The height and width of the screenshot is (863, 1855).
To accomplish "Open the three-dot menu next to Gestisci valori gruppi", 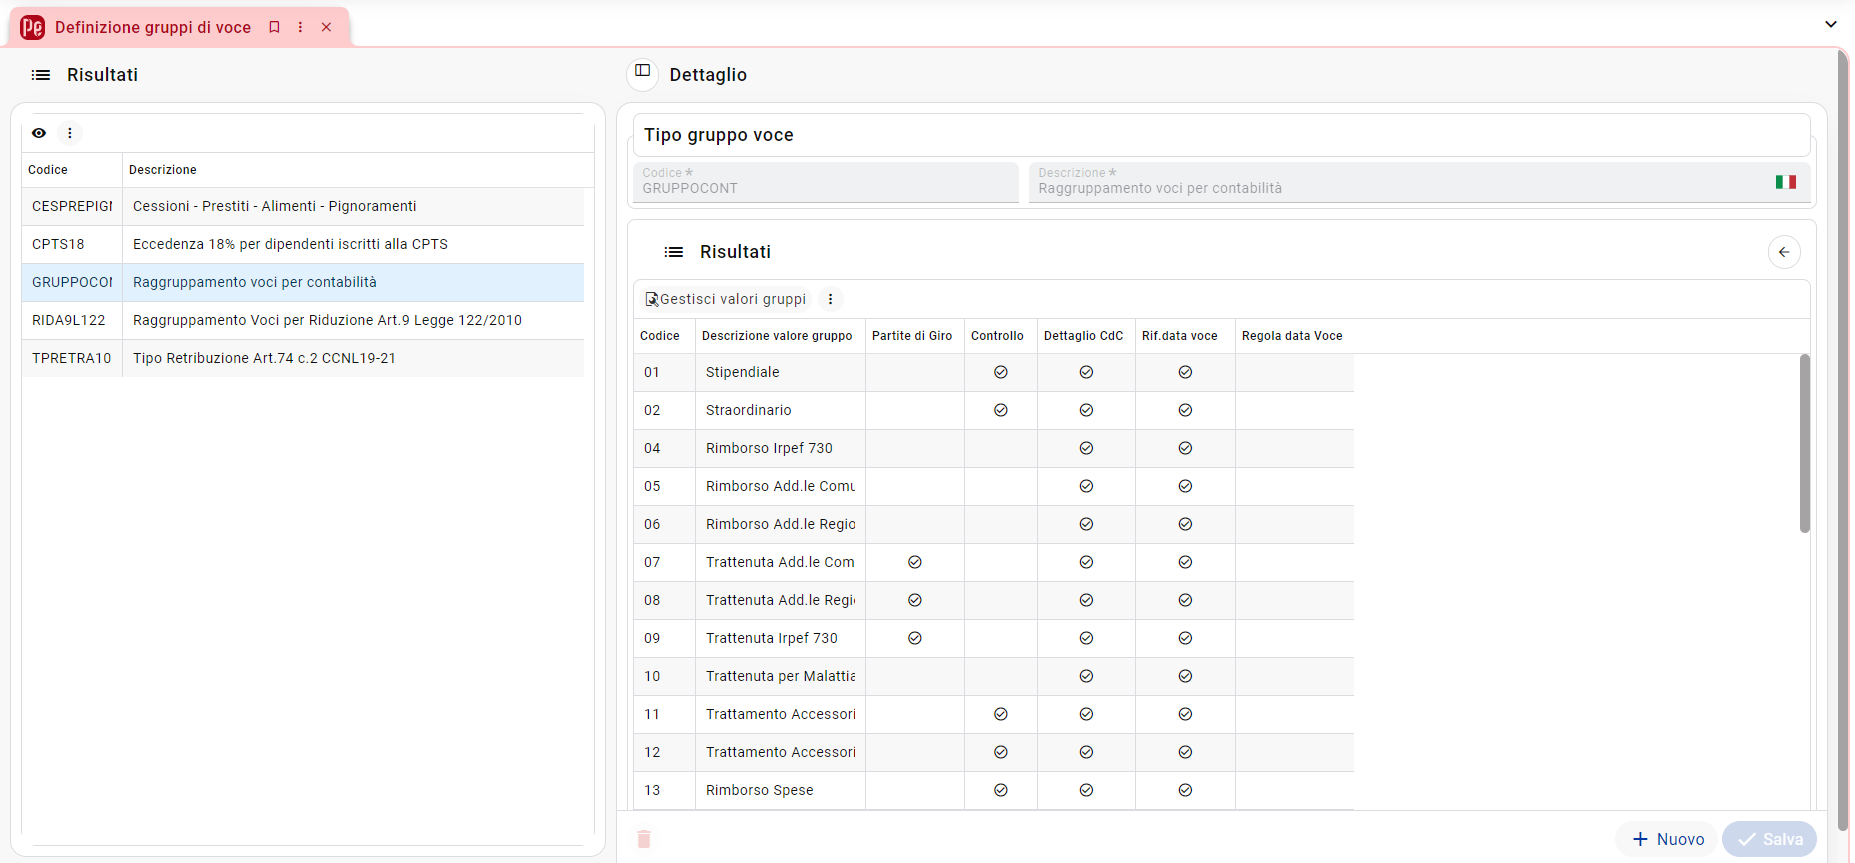I will pyautogui.click(x=830, y=299).
